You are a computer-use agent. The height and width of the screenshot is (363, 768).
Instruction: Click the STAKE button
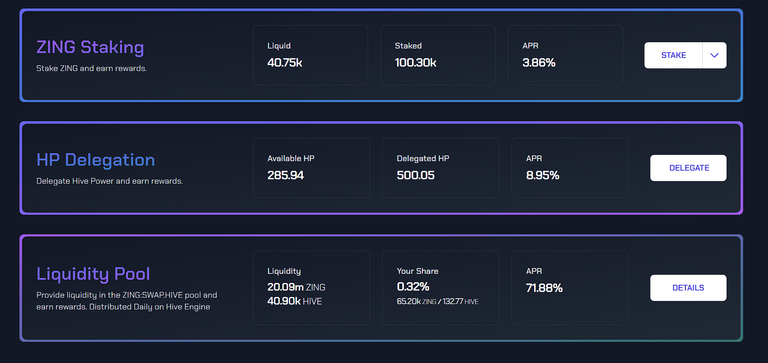(x=673, y=55)
